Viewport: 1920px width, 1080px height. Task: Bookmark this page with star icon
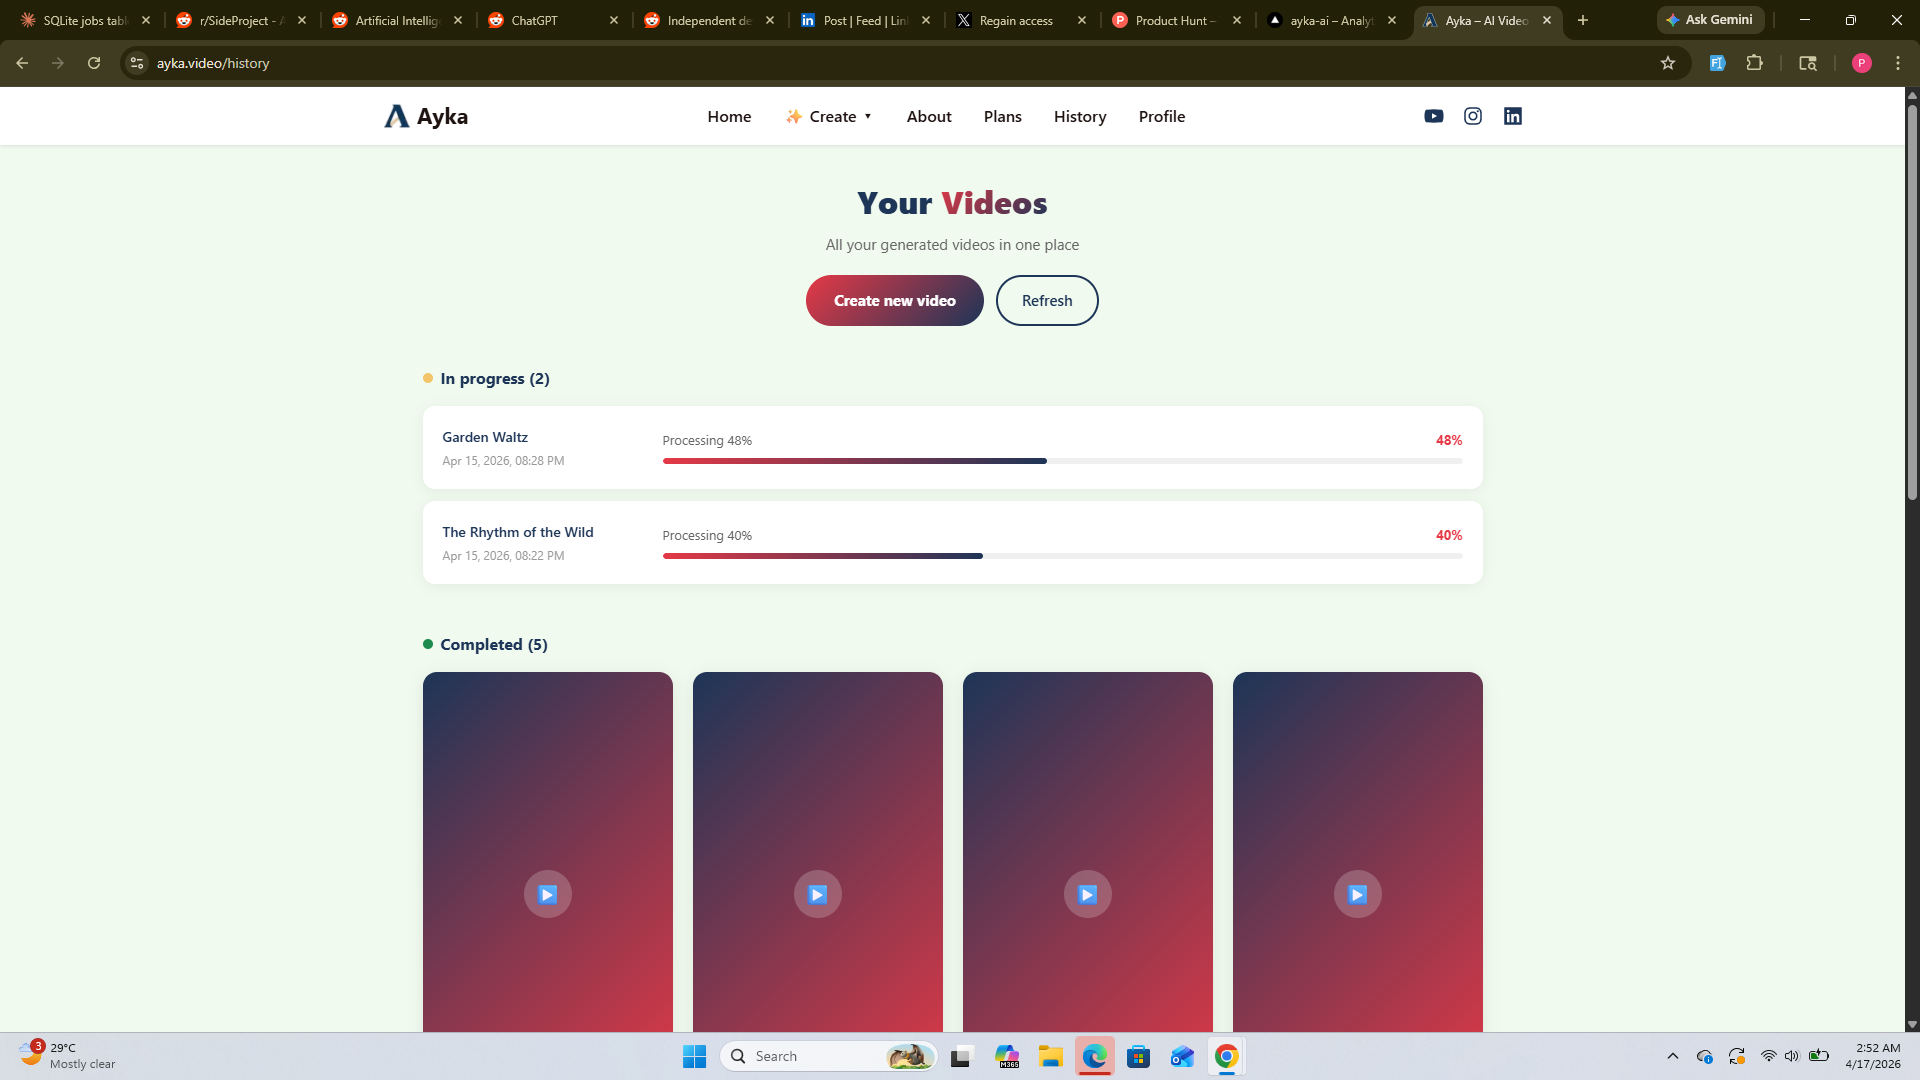1667,63
